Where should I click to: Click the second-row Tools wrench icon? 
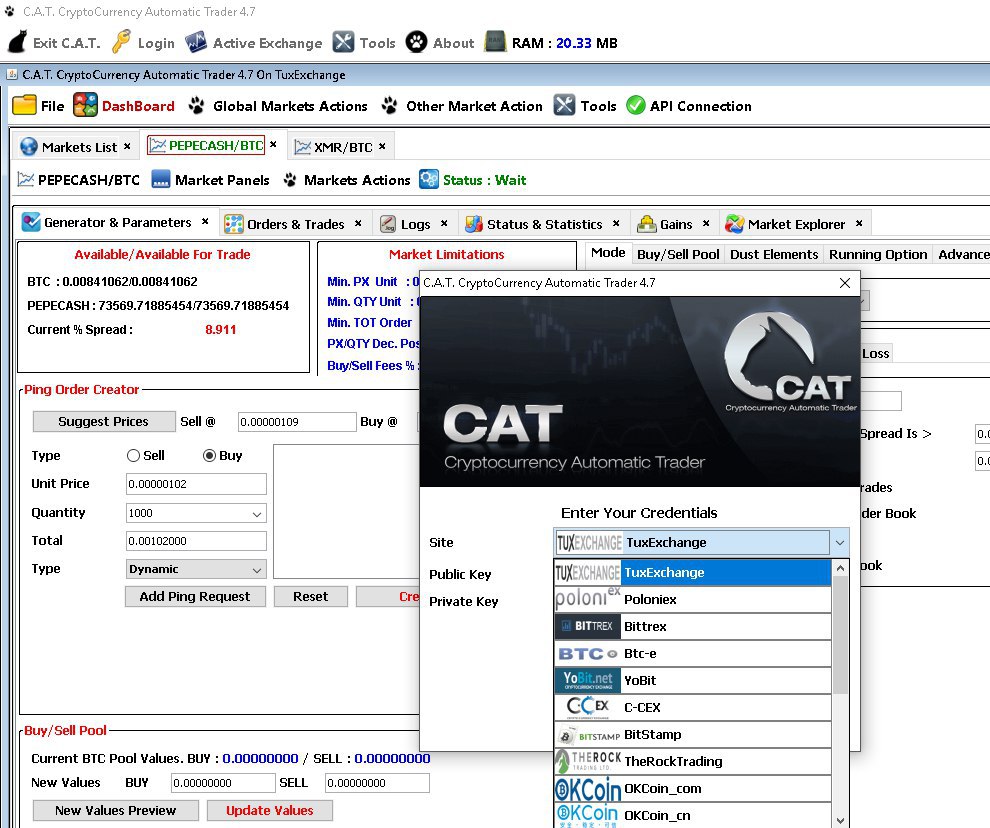tap(564, 105)
